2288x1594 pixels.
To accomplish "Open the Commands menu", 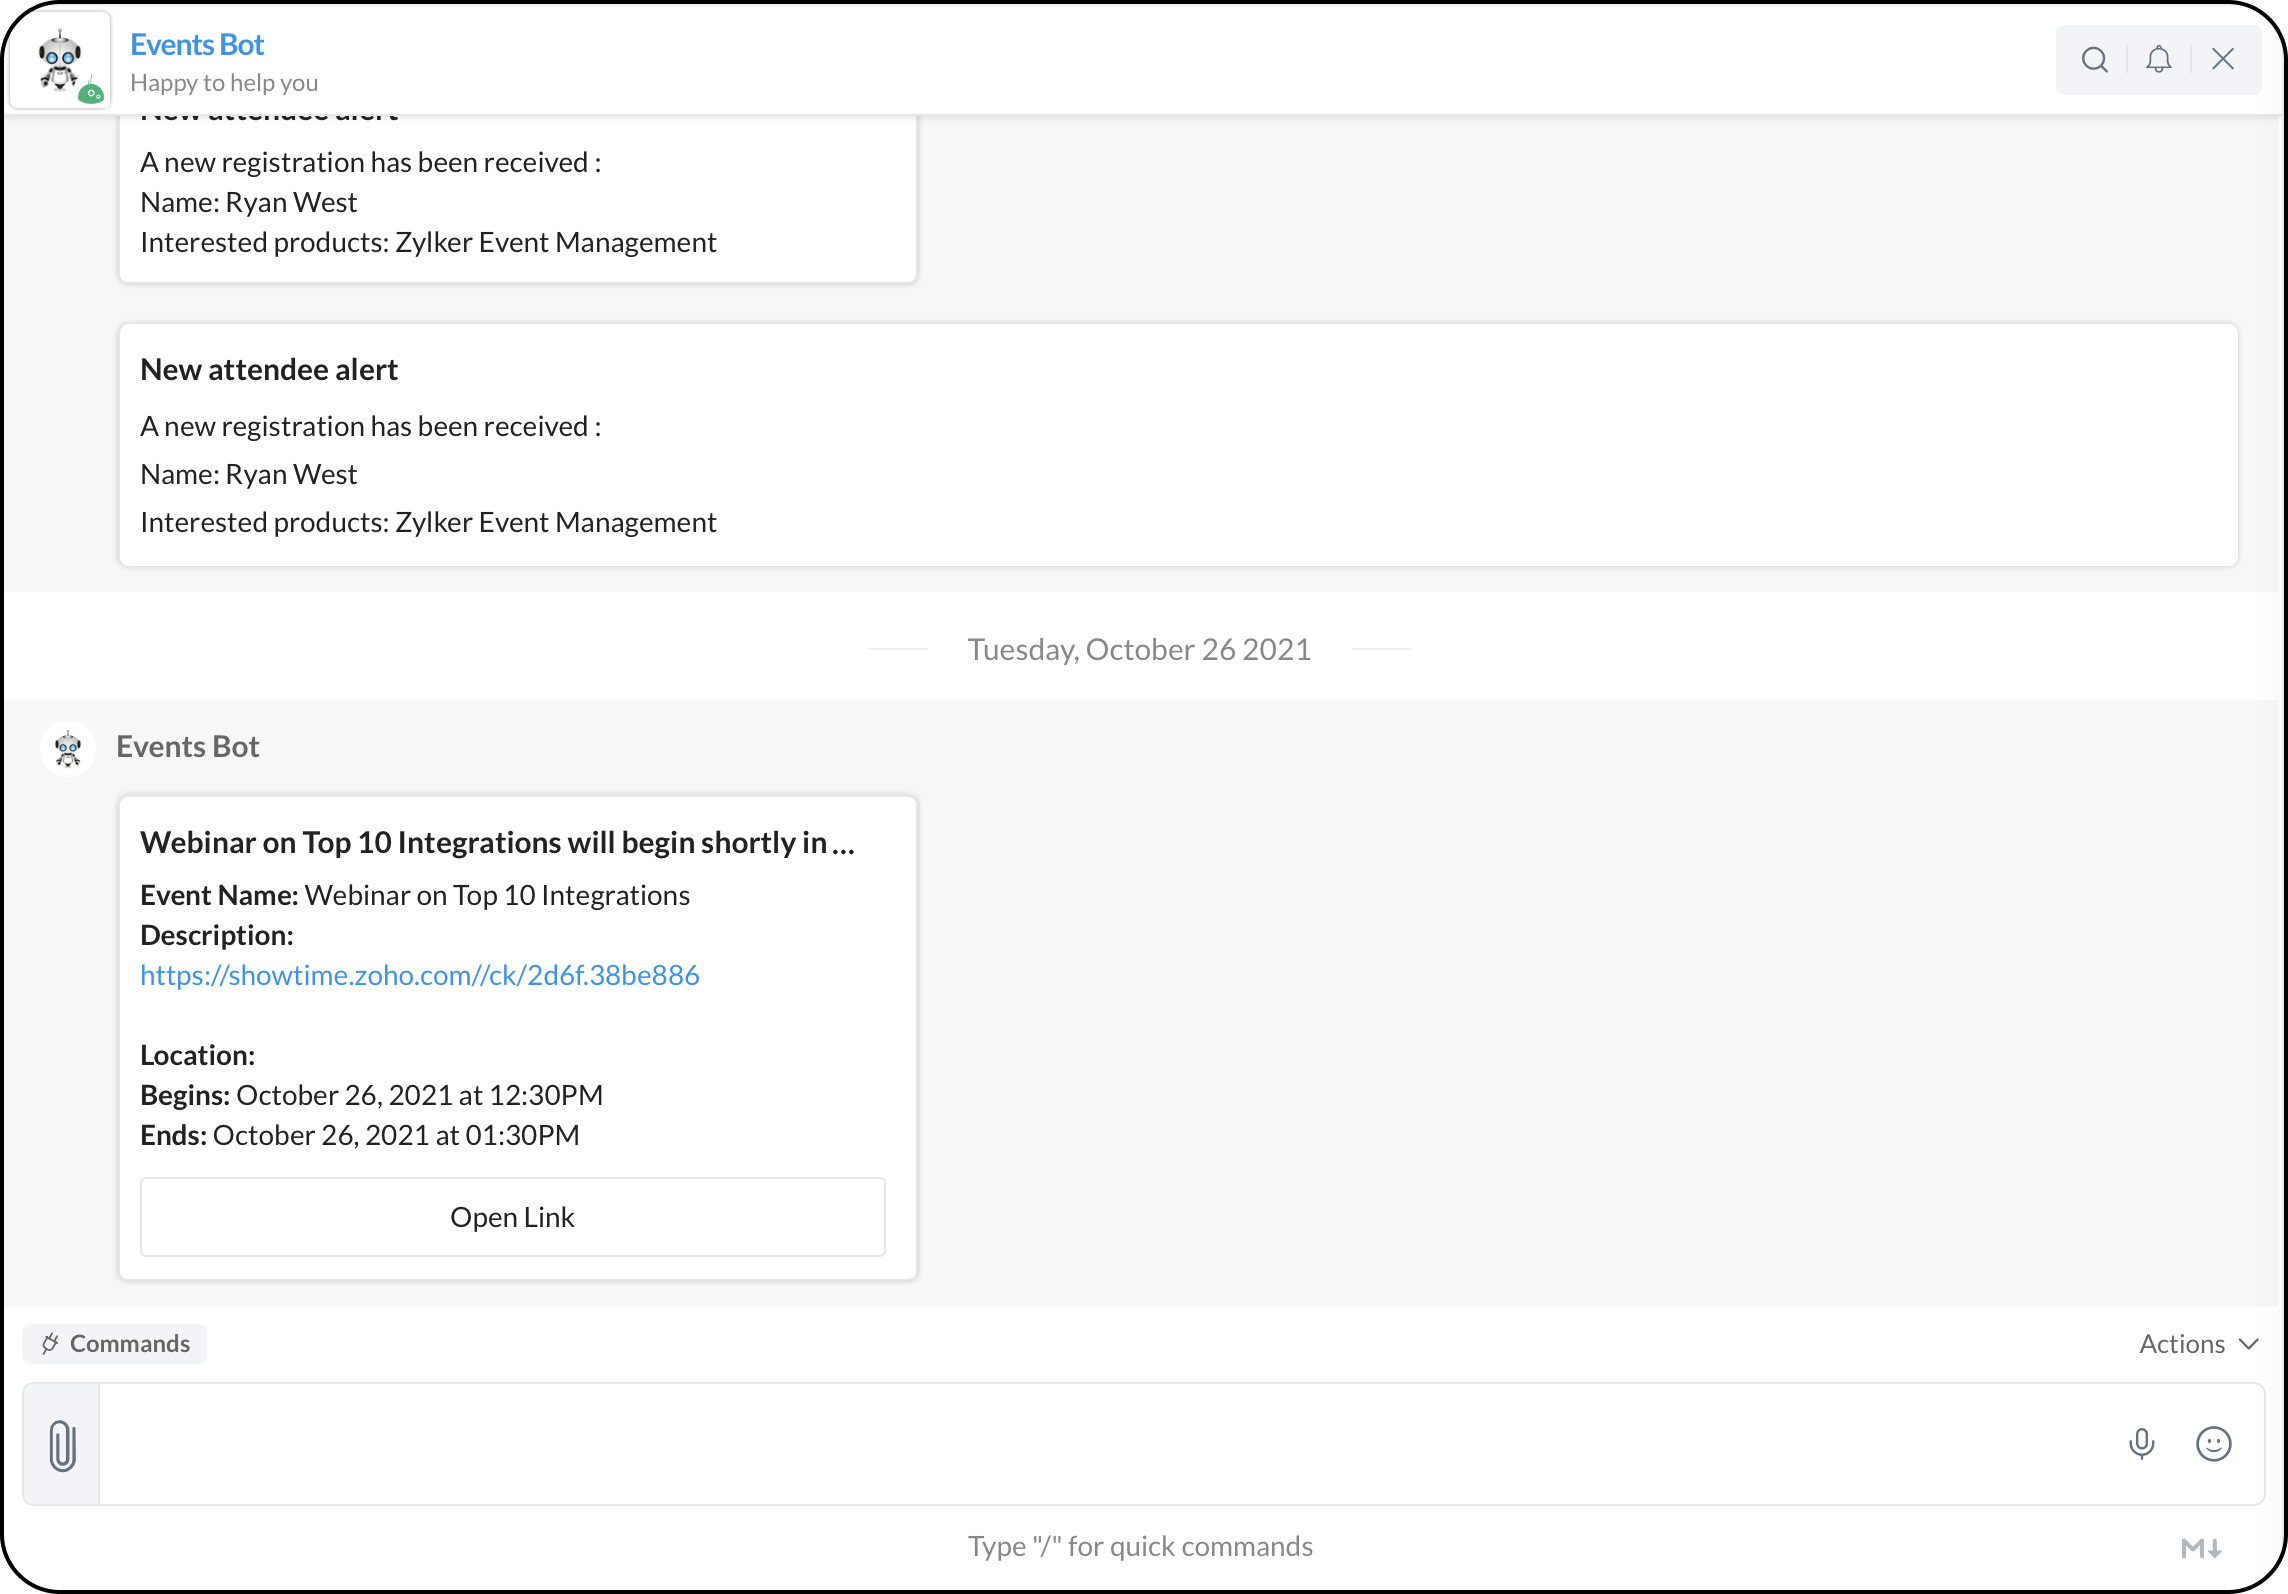I will click(129, 1344).
